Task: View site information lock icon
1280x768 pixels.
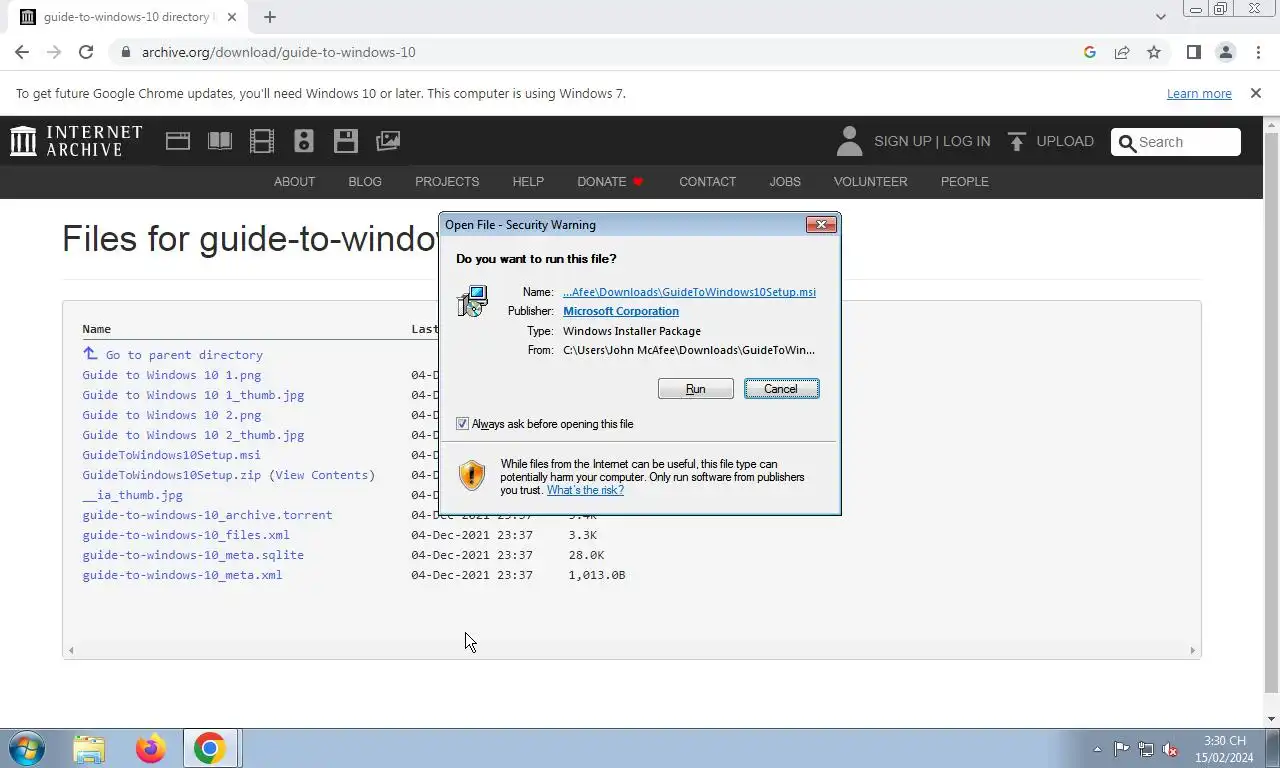Action: 125,52
